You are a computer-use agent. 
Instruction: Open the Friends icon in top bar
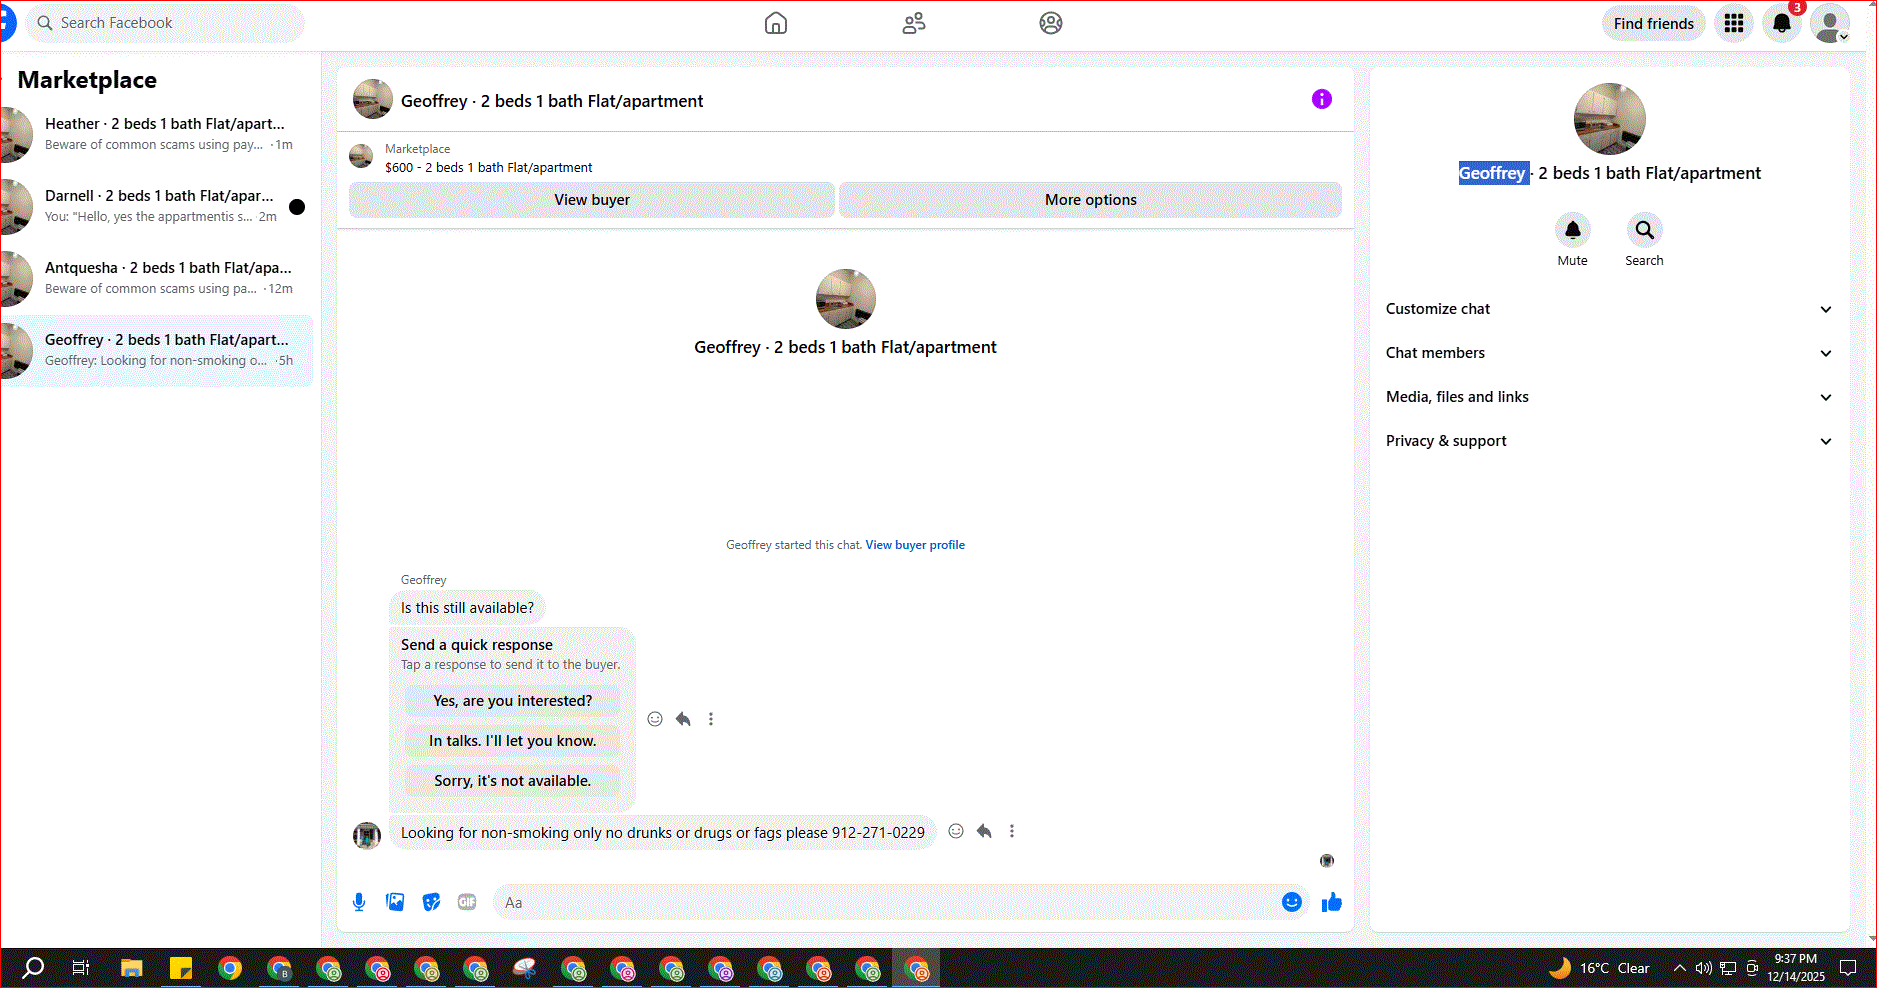[914, 23]
